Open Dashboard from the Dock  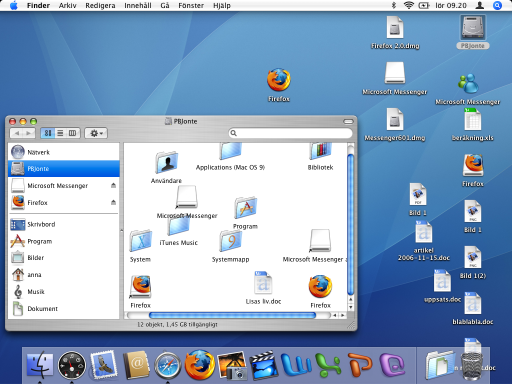click(72, 365)
